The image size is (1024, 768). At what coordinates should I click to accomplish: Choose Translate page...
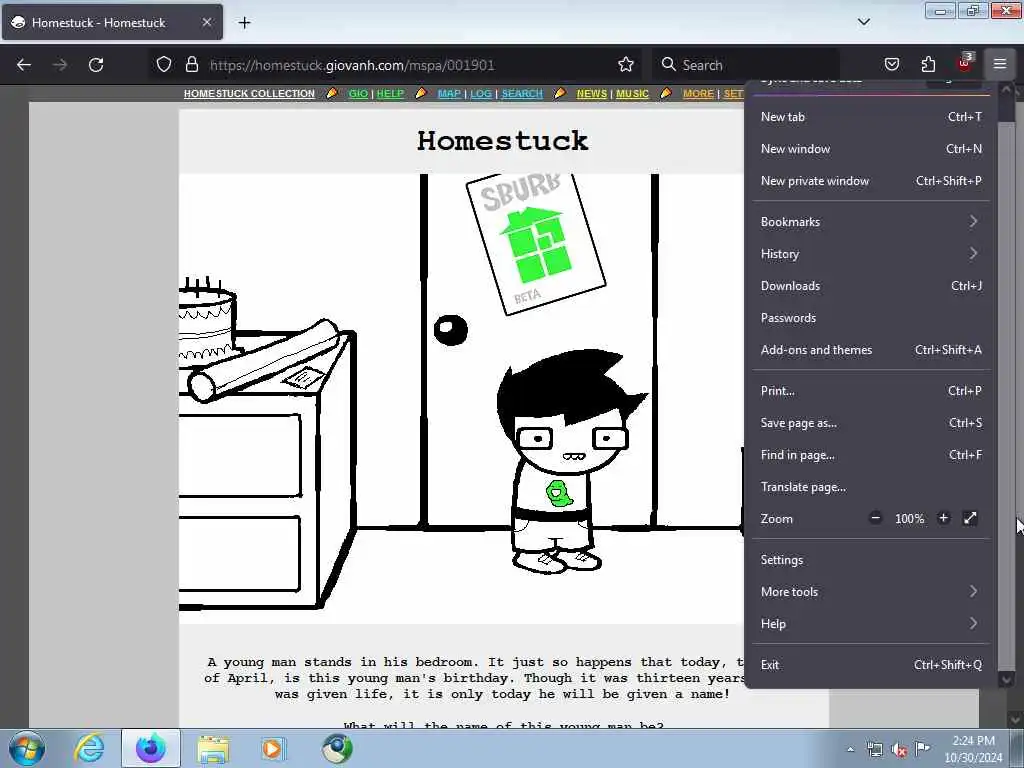click(871, 487)
